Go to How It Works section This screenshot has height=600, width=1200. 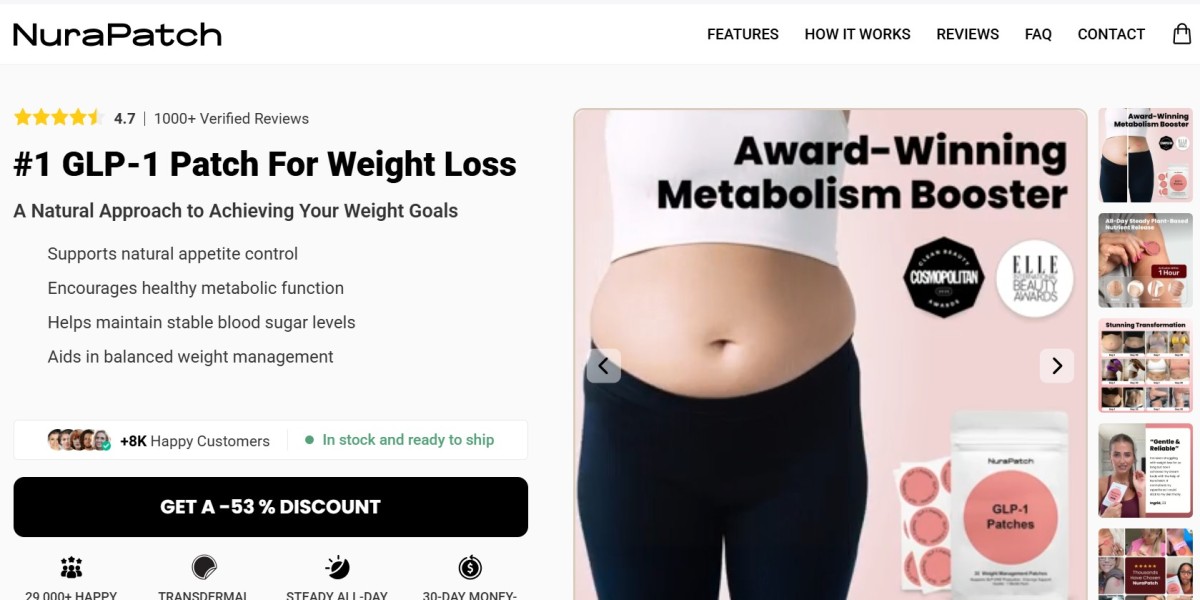[x=857, y=34]
